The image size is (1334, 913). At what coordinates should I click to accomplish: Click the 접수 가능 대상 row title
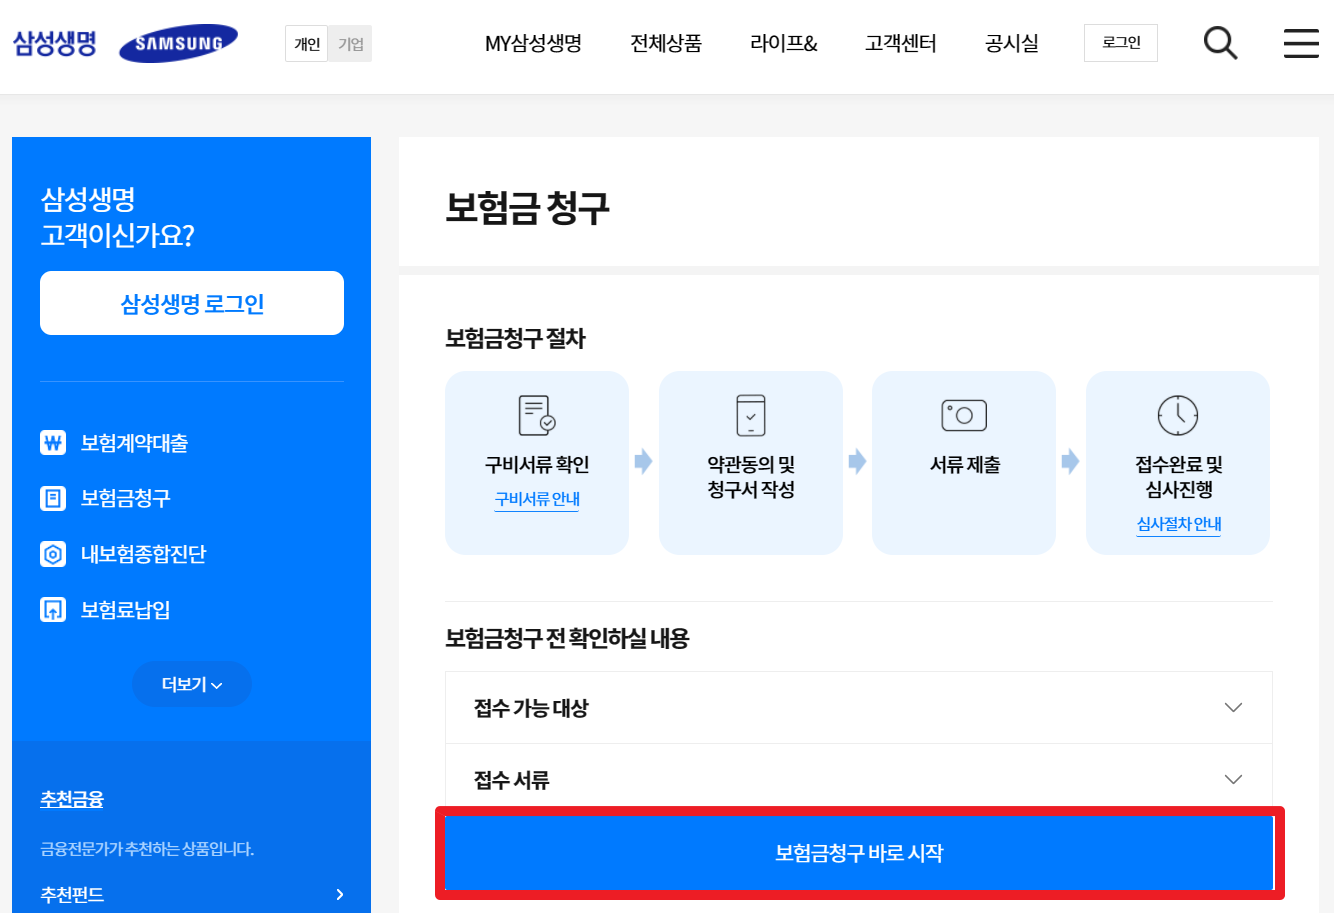(531, 707)
